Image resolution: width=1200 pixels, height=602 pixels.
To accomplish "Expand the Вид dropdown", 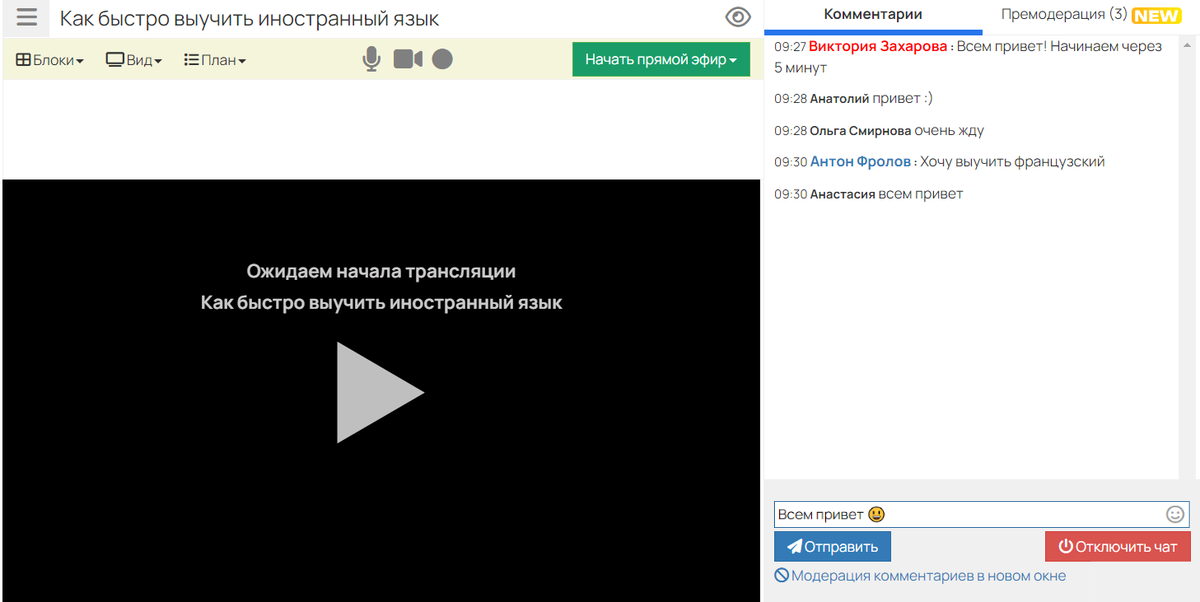I will click(134, 60).
